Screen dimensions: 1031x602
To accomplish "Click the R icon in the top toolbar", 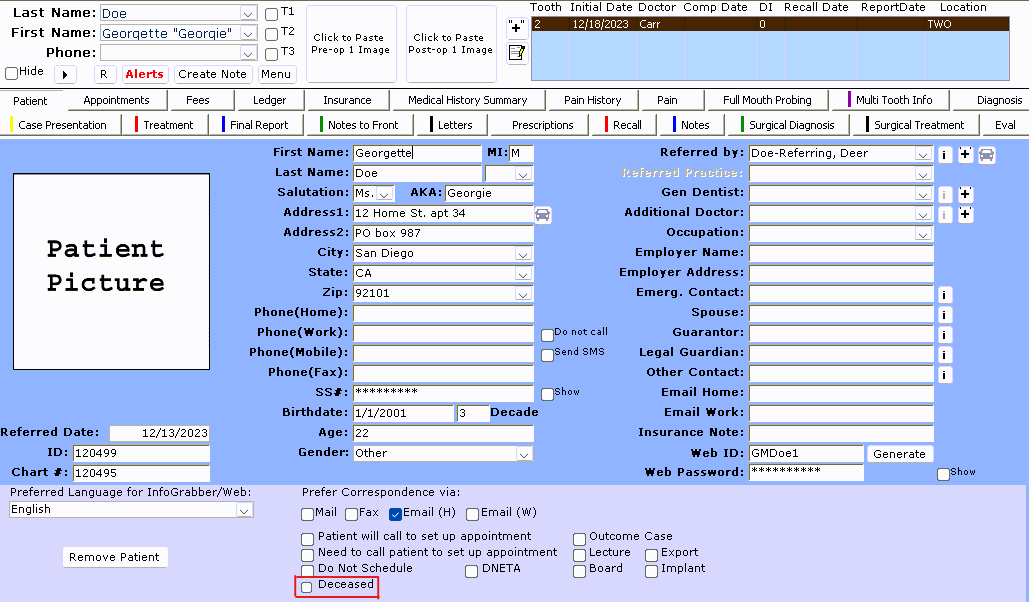I will pos(104,74).
